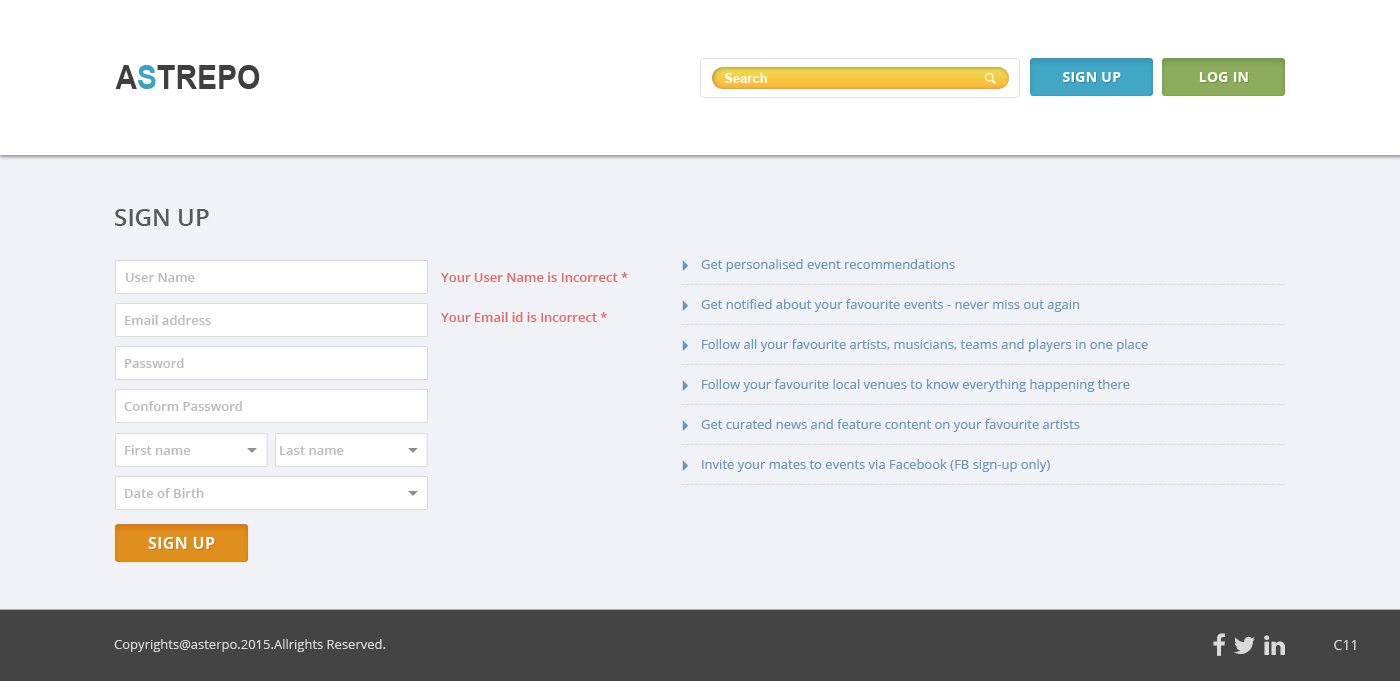Click the copyrights footer text
This screenshot has height=681, width=1400.
(x=250, y=645)
